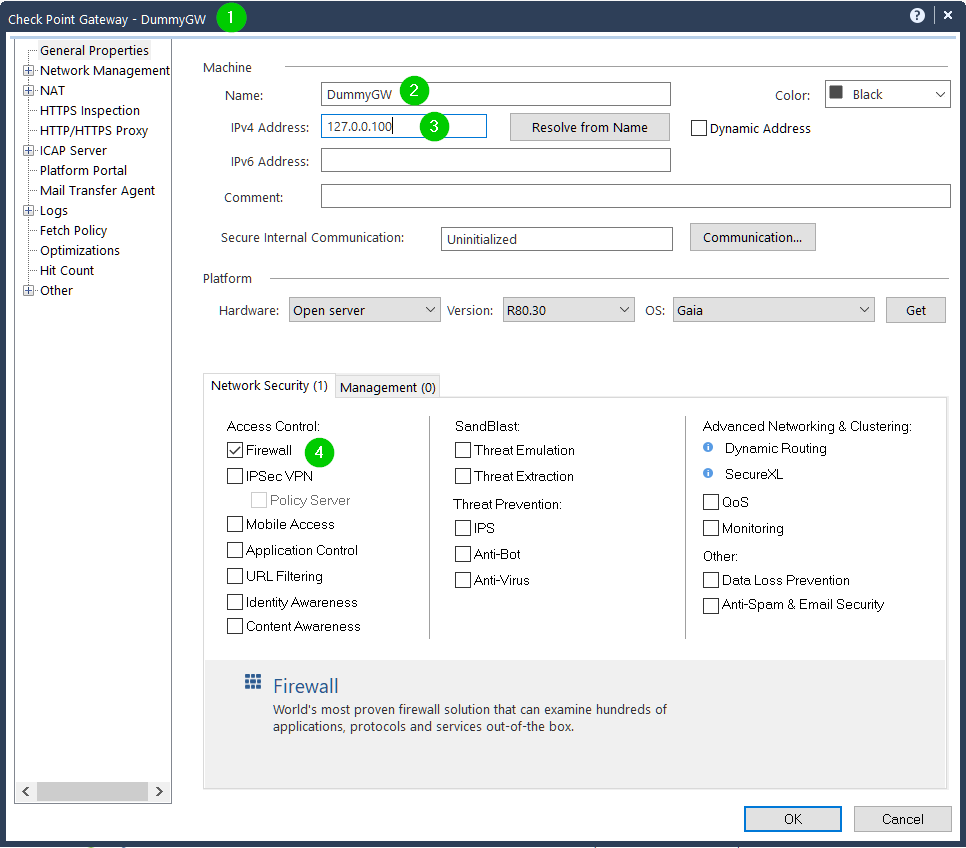
Task: Enable the Anti-Virus checkbox
Action: (463, 580)
